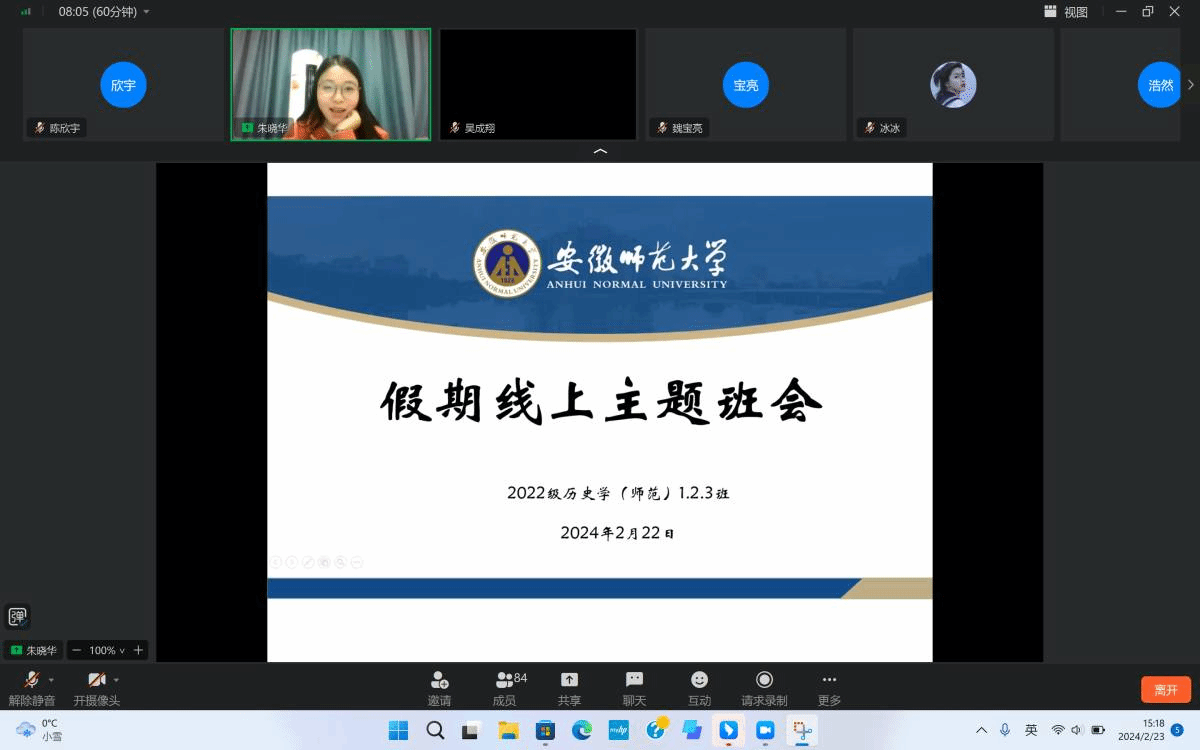The image size is (1200, 750).
Task: Click the 请求录制 request recording icon
Action: 764,681
